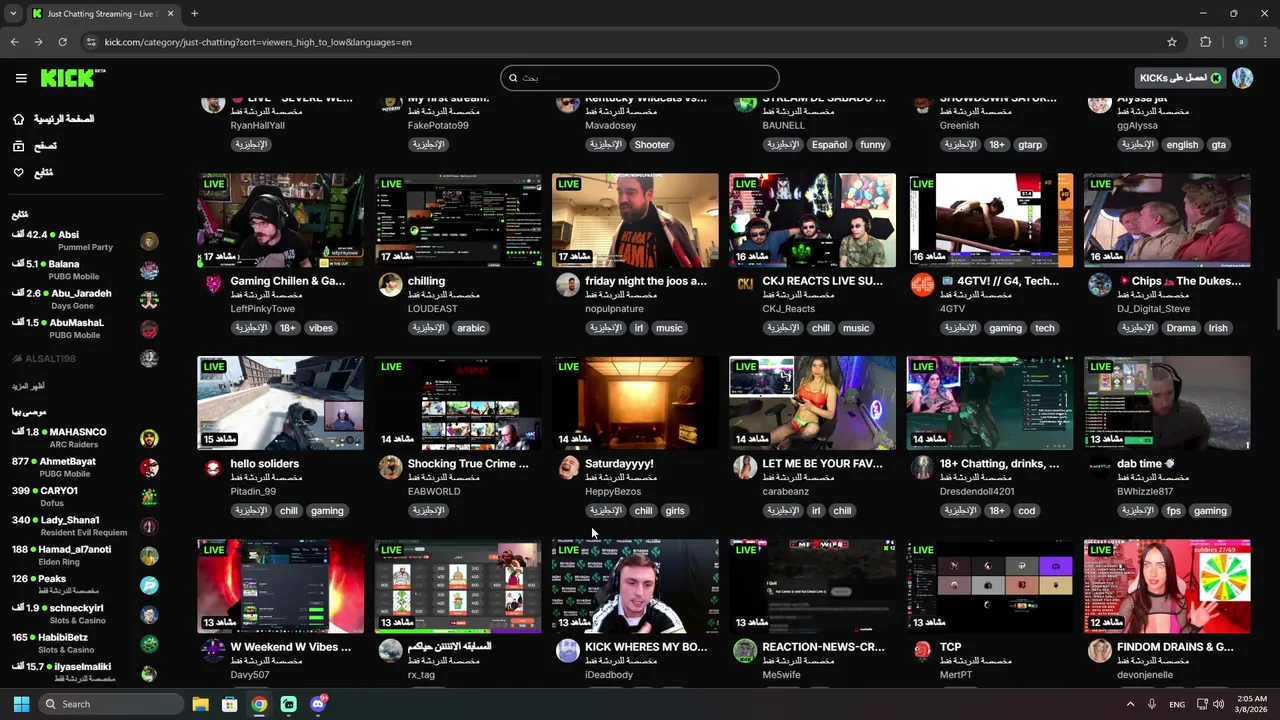Open 'Saturdayyyy!' stream thumbnail
Viewport: 1280px width, 720px height.
click(635, 403)
